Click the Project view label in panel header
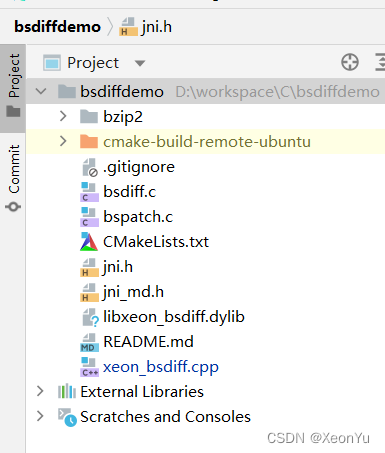 point(93,63)
